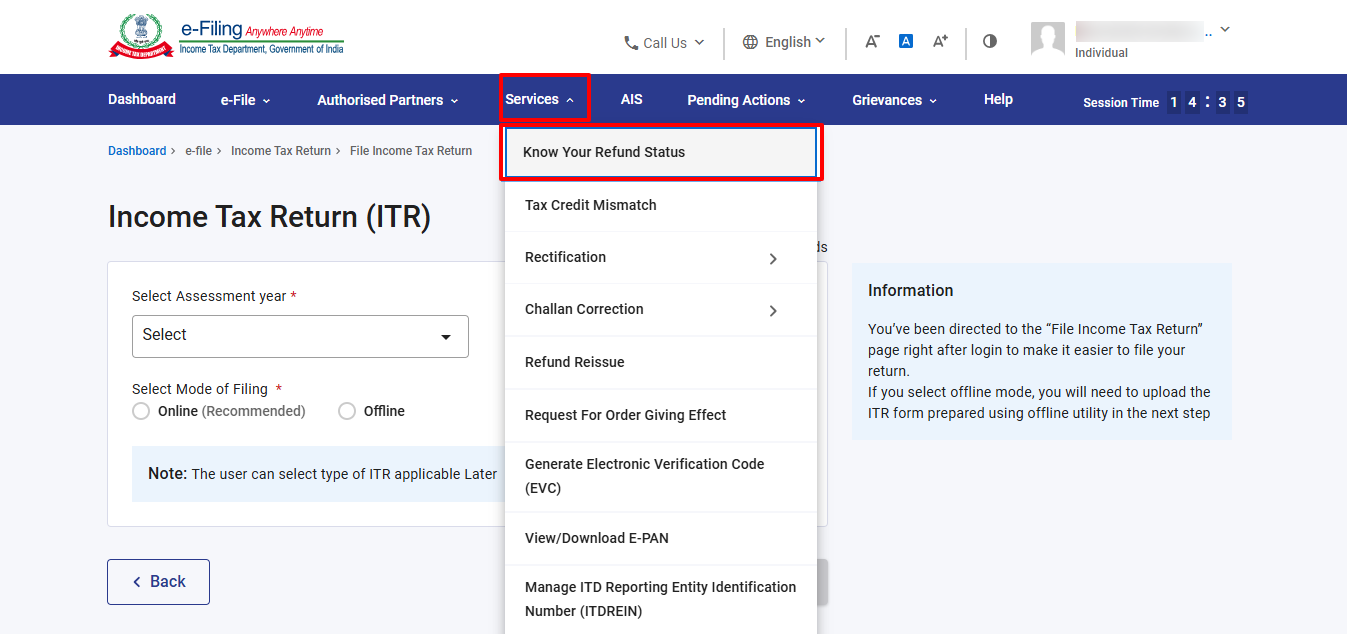Decrease font size with A- icon
1347x634 pixels.
coord(872,41)
